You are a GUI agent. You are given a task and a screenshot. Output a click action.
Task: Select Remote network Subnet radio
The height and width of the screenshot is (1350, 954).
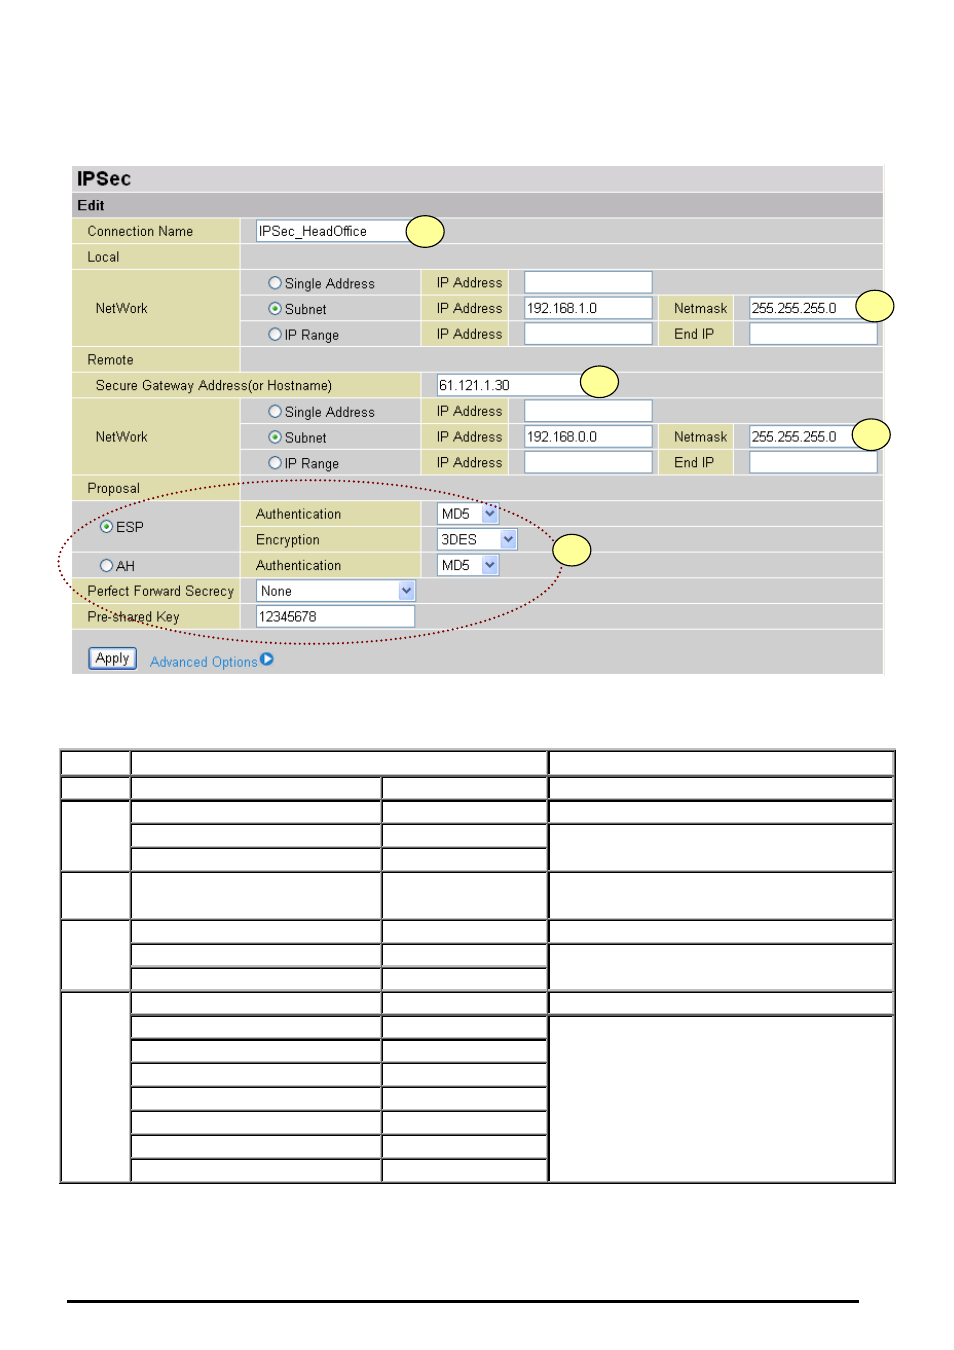click(275, 437)
